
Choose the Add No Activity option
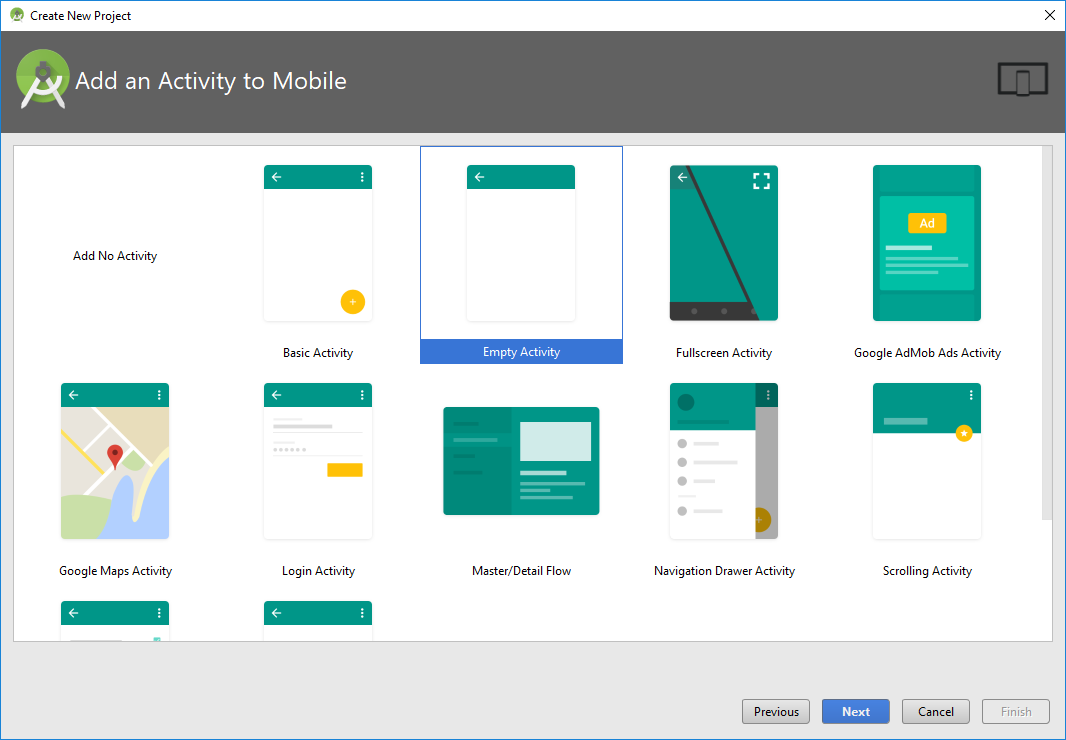(115, 256)
